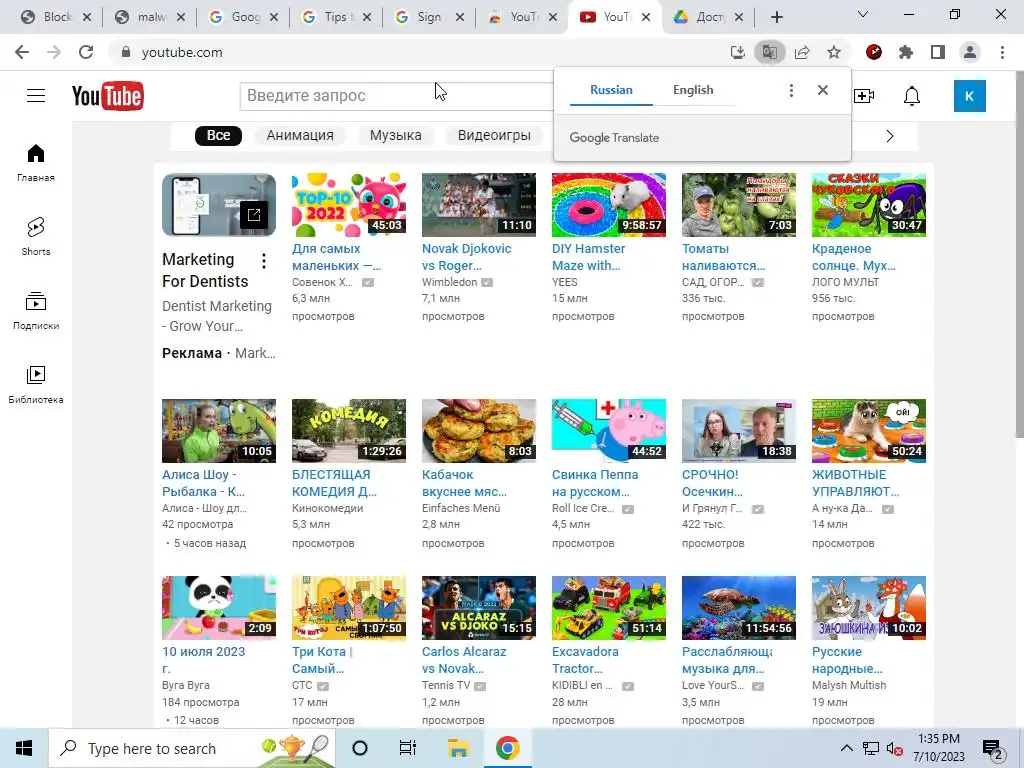Viewport: 1024px width, 768px height.
Task: Select the Анимация category chip
Action: pos(300,135)
